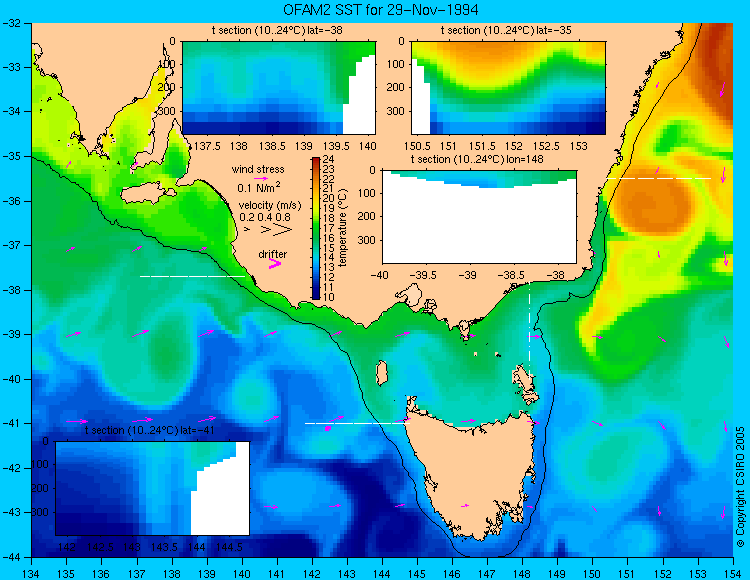
Task: Click the '0.1 N/m²' legend value
Action: [x=259, y=187]
